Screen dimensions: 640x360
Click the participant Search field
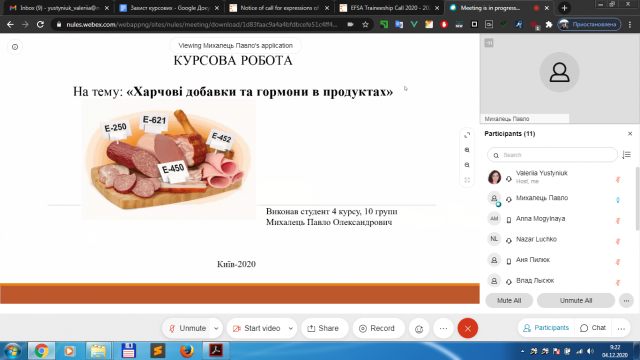[552, 155]
